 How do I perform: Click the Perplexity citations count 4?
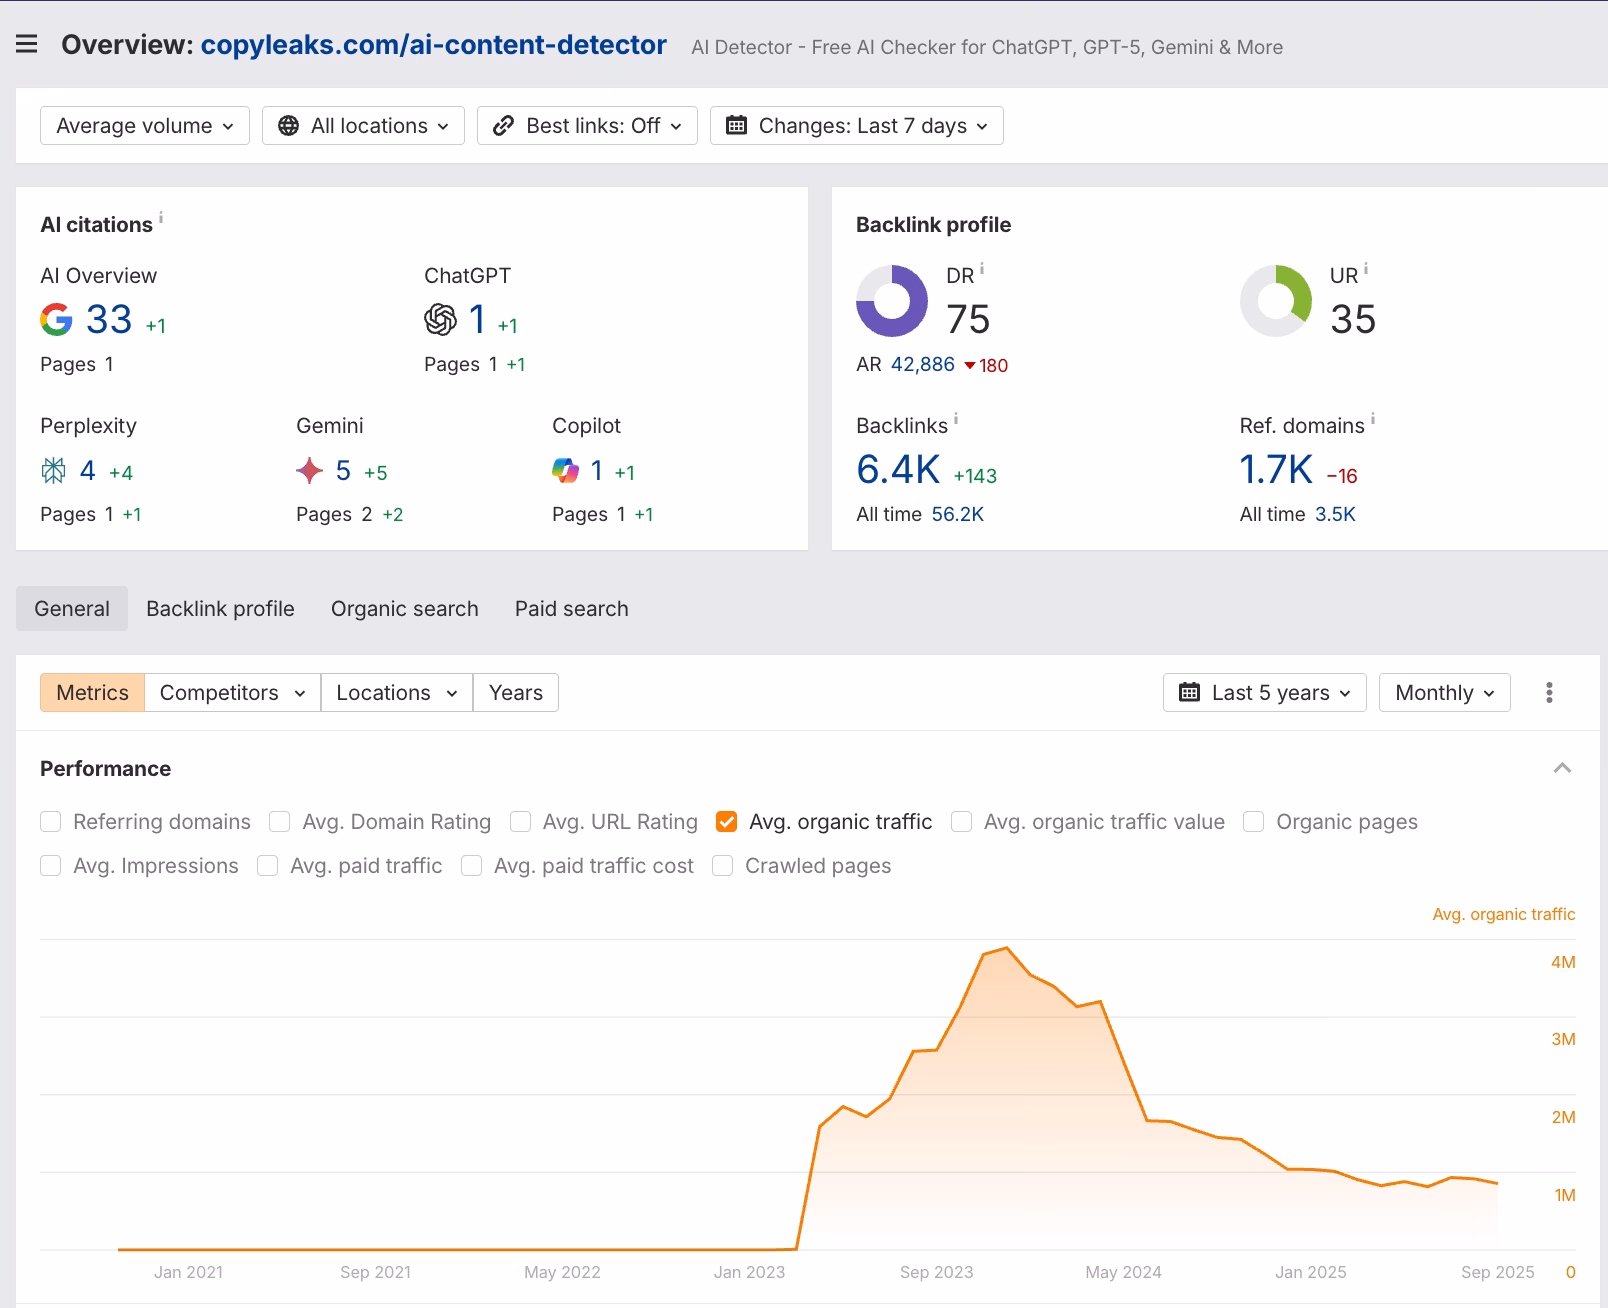88,470
